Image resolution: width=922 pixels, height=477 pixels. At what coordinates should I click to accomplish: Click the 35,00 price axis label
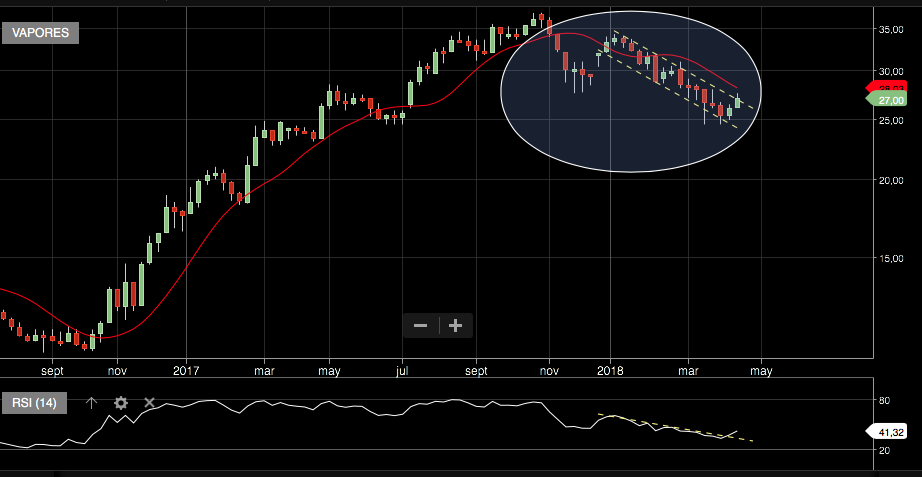pos(891,30)
